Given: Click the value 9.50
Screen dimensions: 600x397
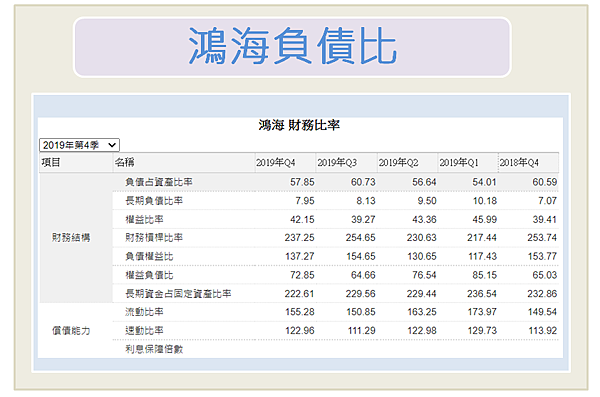Looking at the screenshot, I should pos(427,201).
